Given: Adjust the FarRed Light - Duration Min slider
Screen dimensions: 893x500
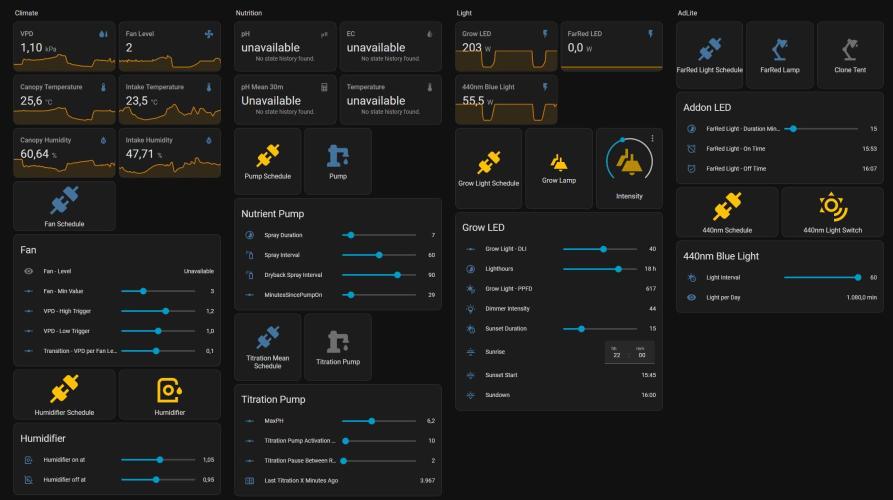Looking at the screenshot, I should (821, 129).
